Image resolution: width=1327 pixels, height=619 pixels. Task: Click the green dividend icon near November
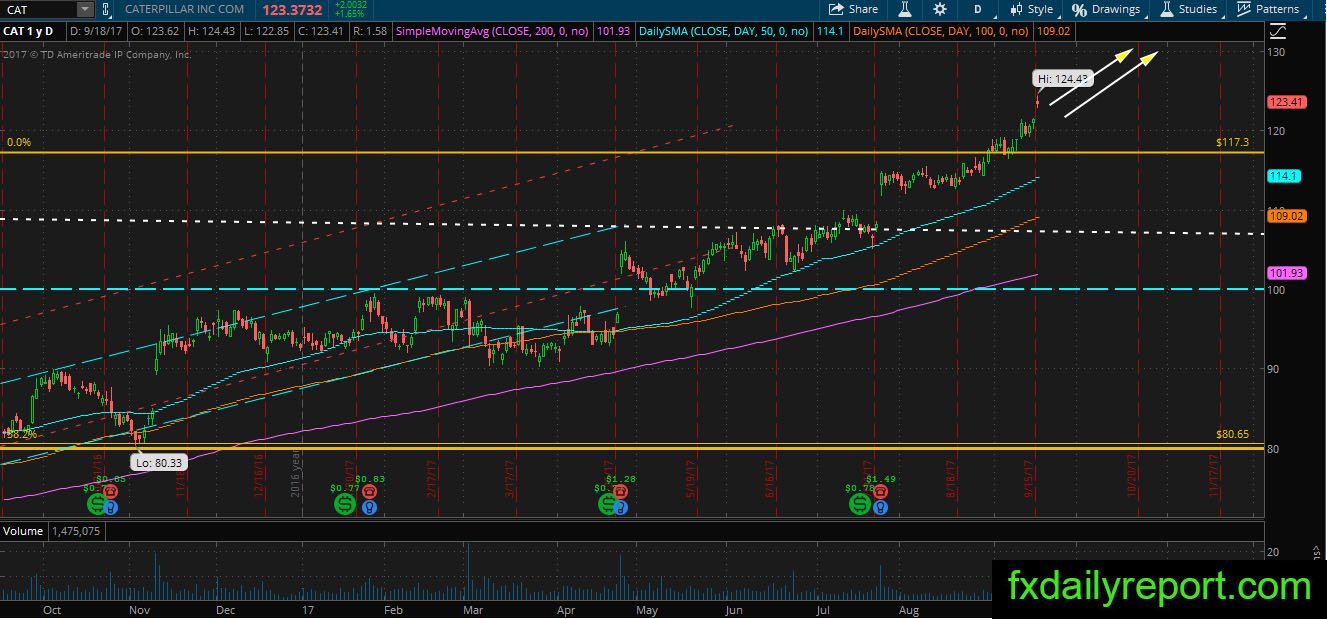pyautogui.click(x=95, y=505)
